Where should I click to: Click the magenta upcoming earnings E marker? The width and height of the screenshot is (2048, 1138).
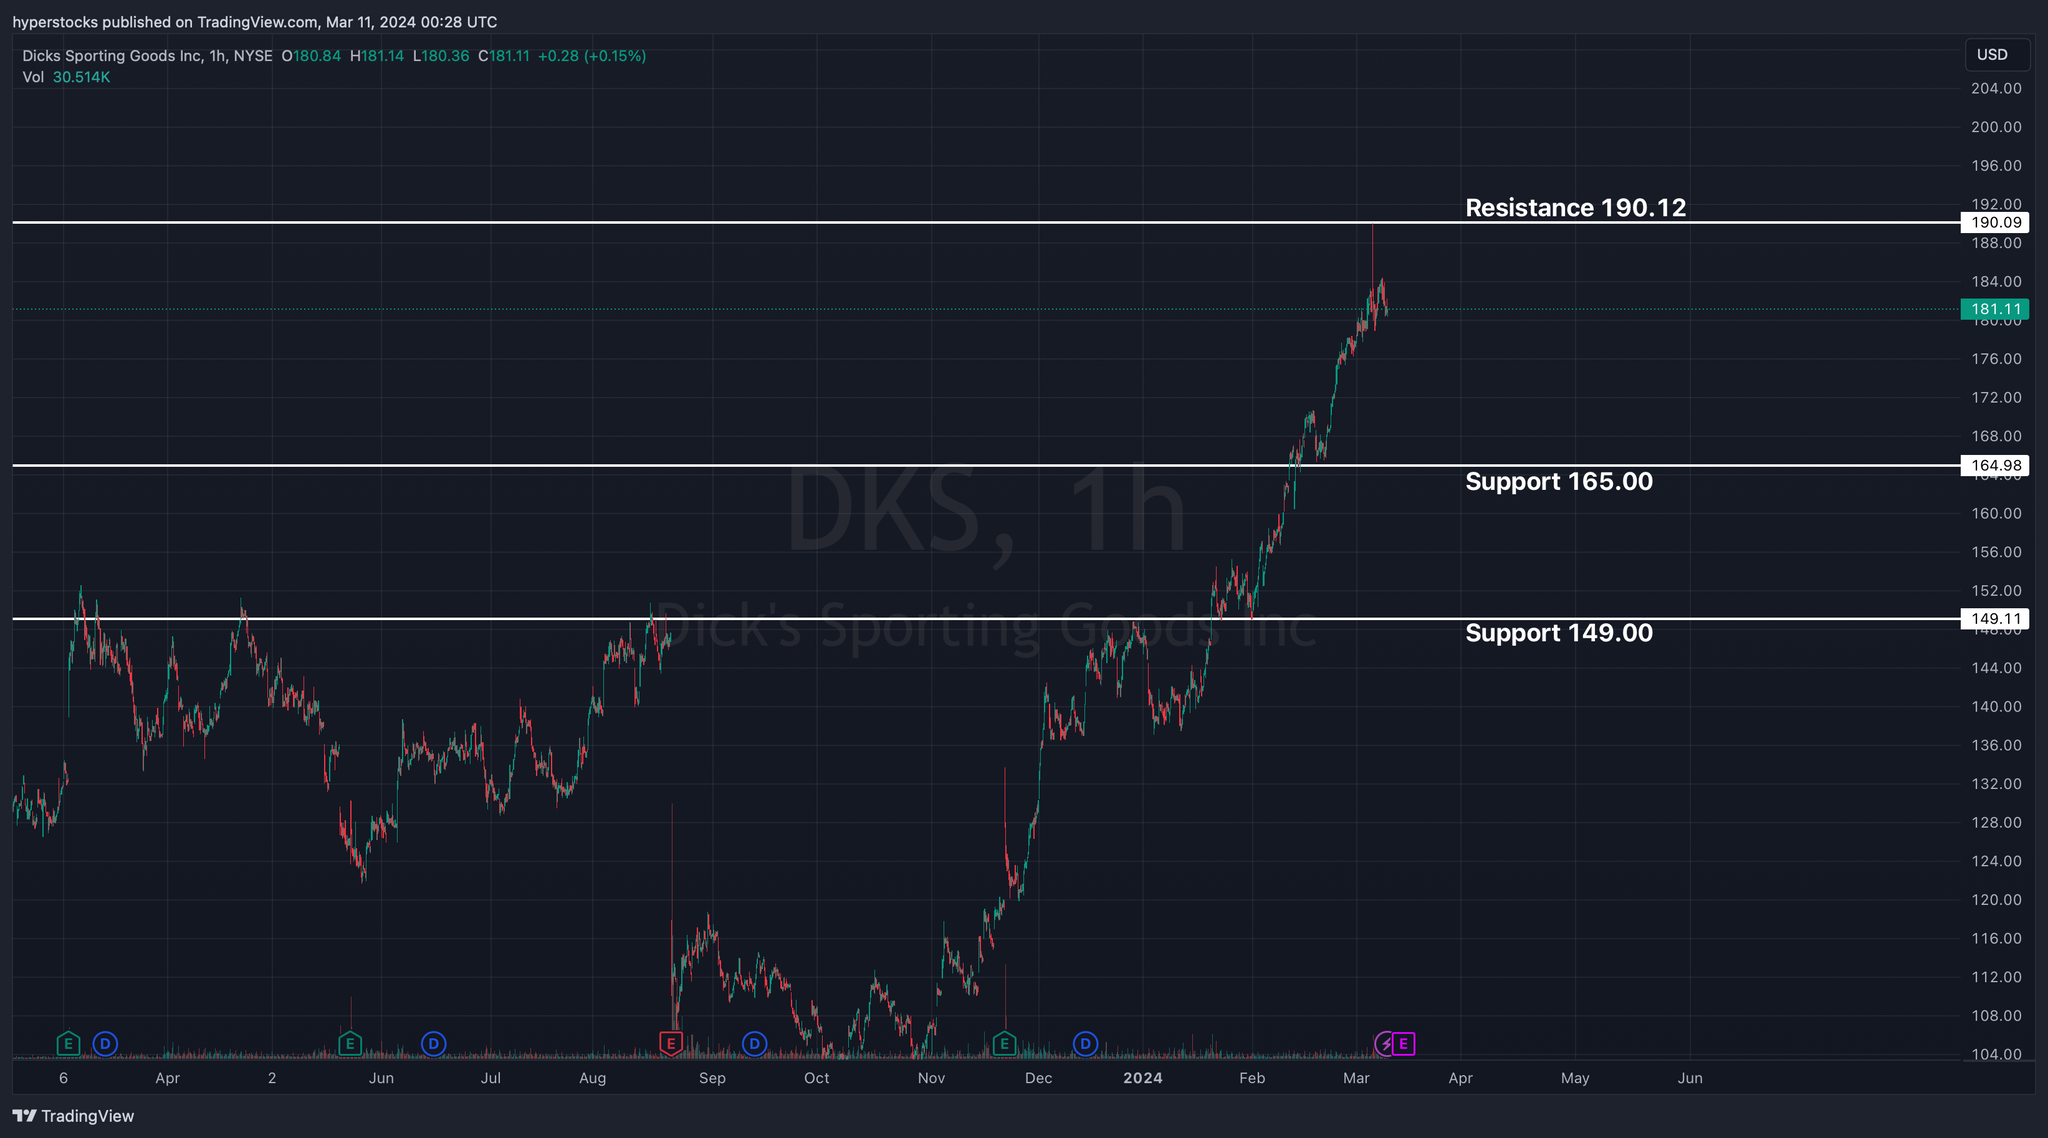(x=1403, y=1044)
